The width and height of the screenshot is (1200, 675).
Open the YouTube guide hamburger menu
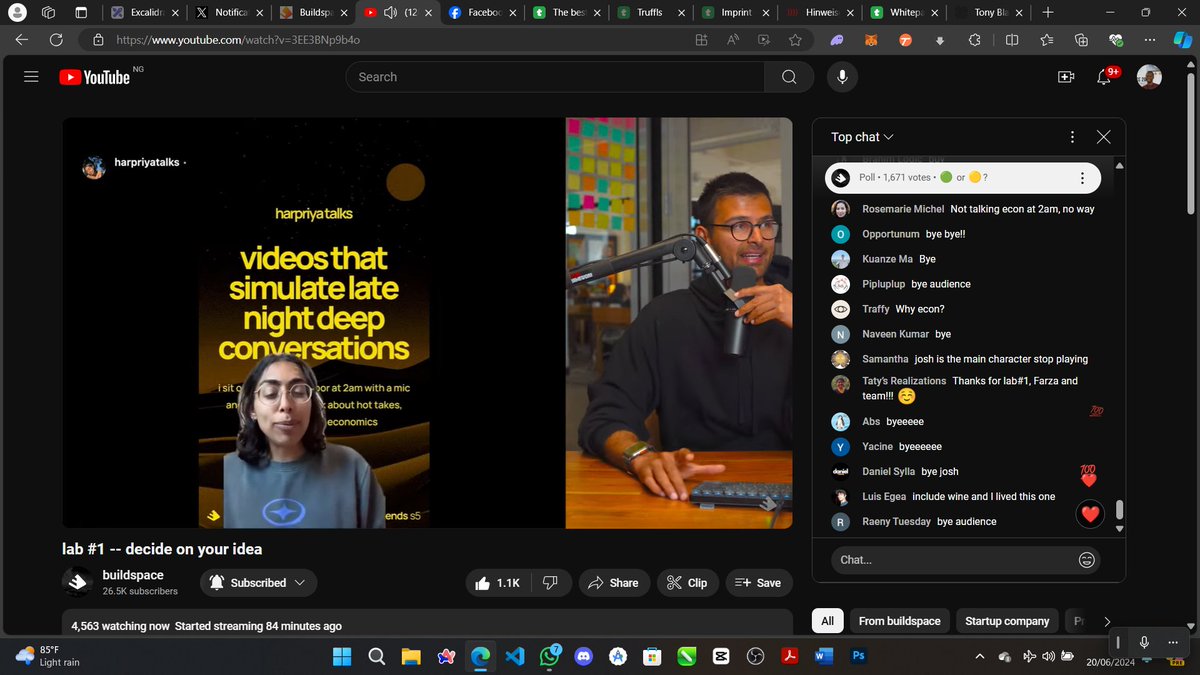(x=31, y=77)
